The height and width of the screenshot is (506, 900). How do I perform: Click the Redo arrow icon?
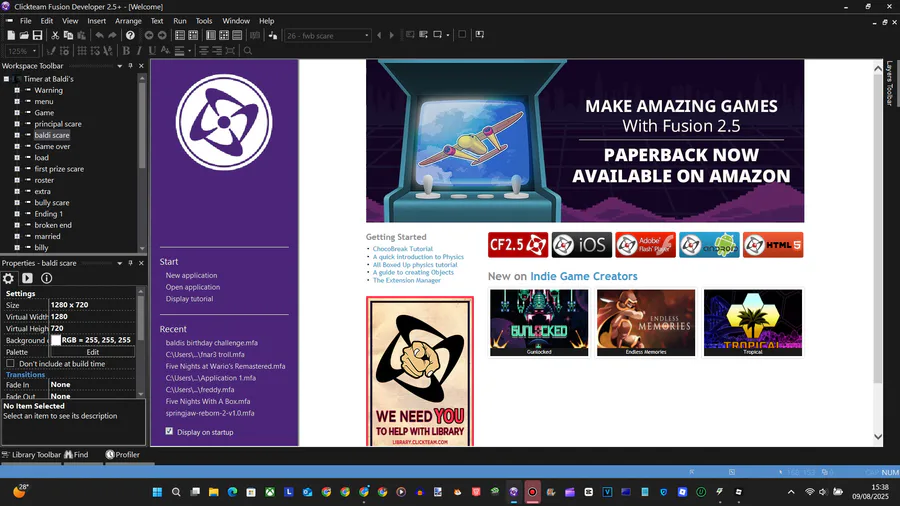coord(112,36)
